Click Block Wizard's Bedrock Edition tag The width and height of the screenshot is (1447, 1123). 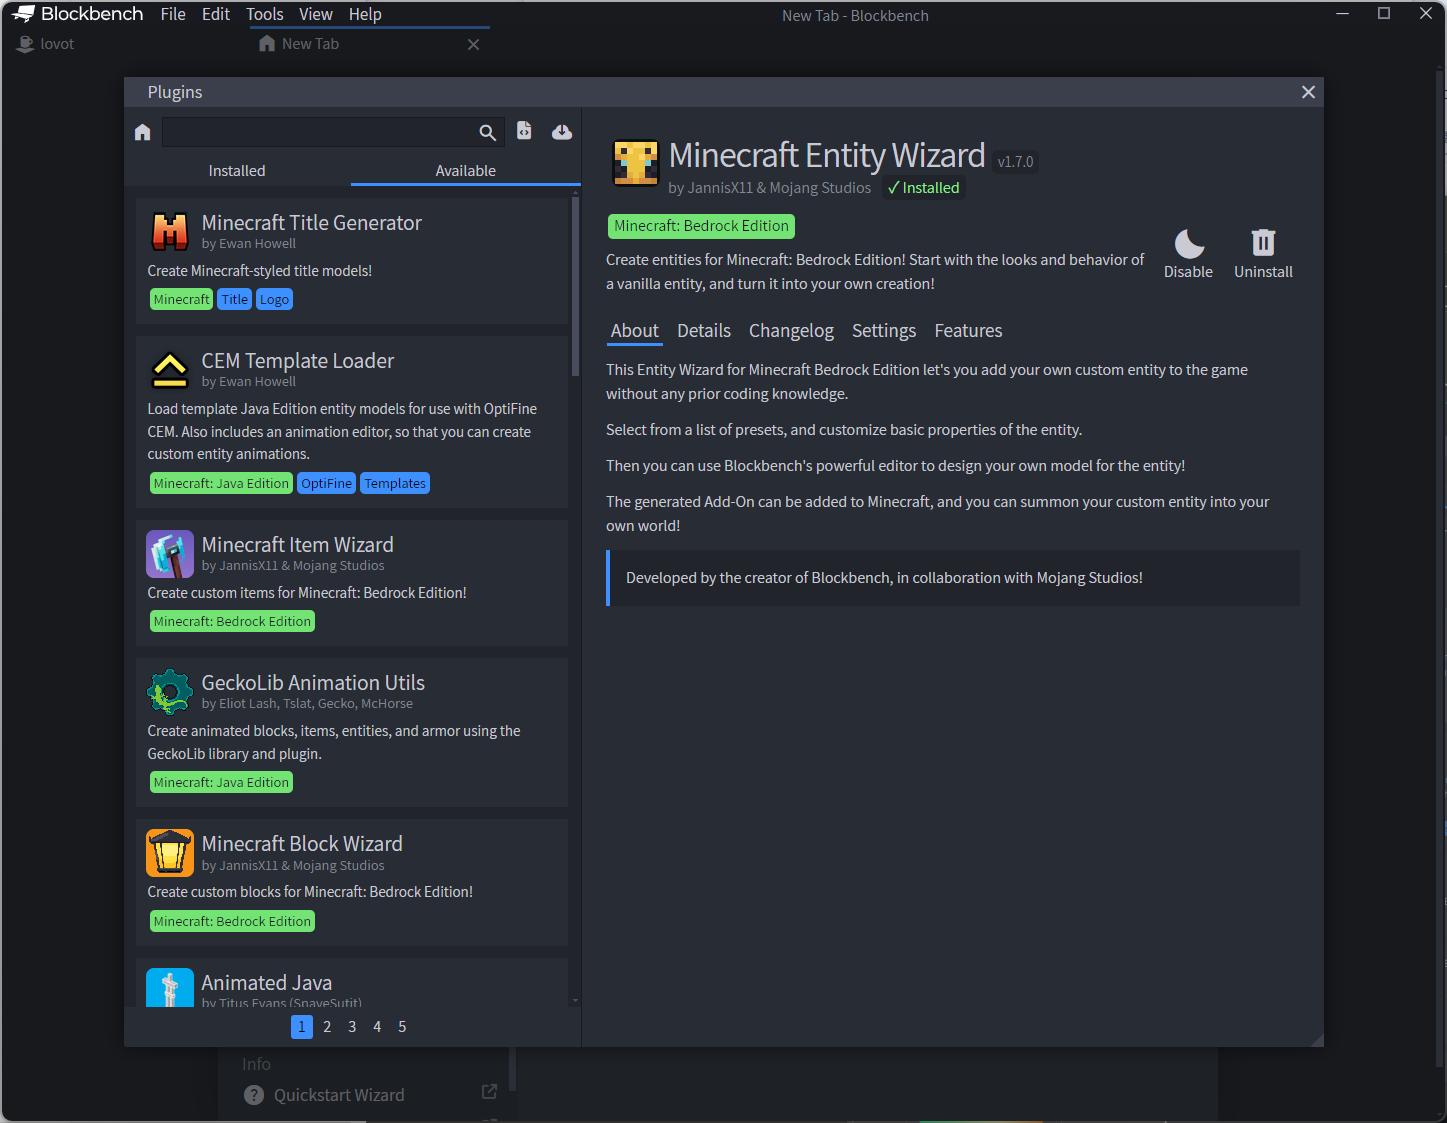(232, 922)
